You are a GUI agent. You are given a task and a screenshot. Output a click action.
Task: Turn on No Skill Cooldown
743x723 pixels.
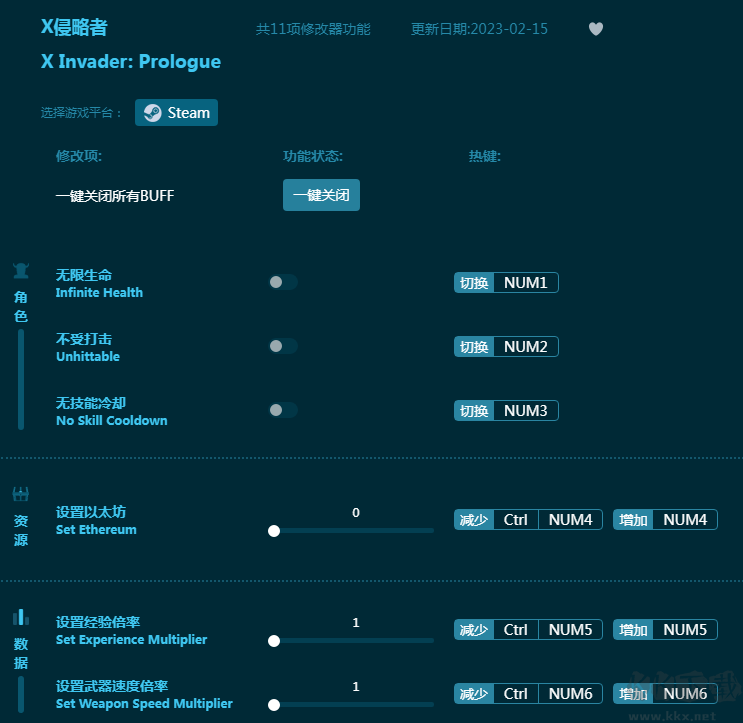(x=283, y=410)
